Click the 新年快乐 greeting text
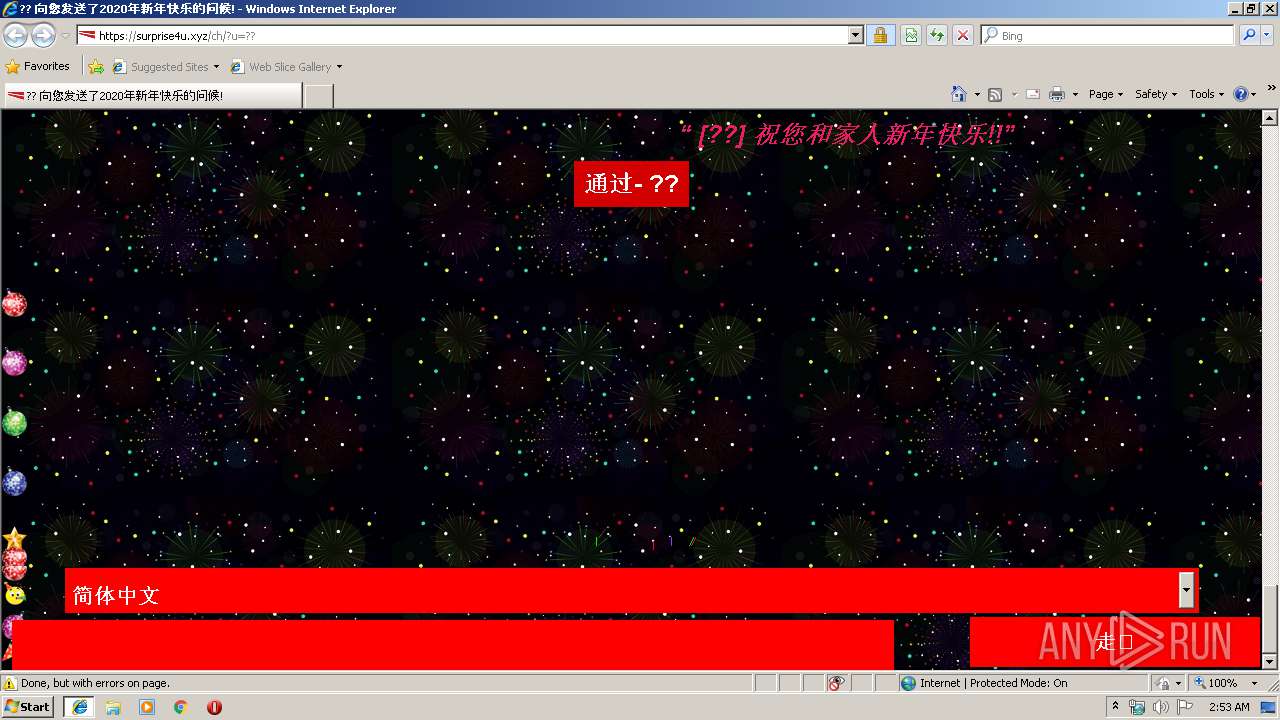Screen dimensions: 1280x720 coord(848,134)
